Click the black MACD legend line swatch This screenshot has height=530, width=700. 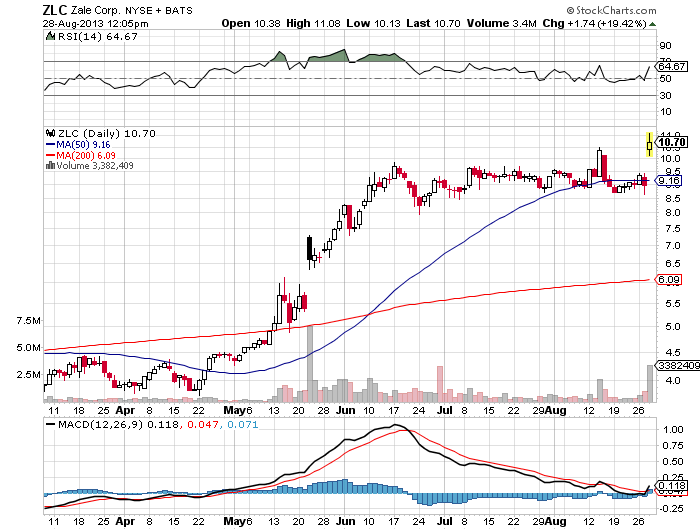50,424
